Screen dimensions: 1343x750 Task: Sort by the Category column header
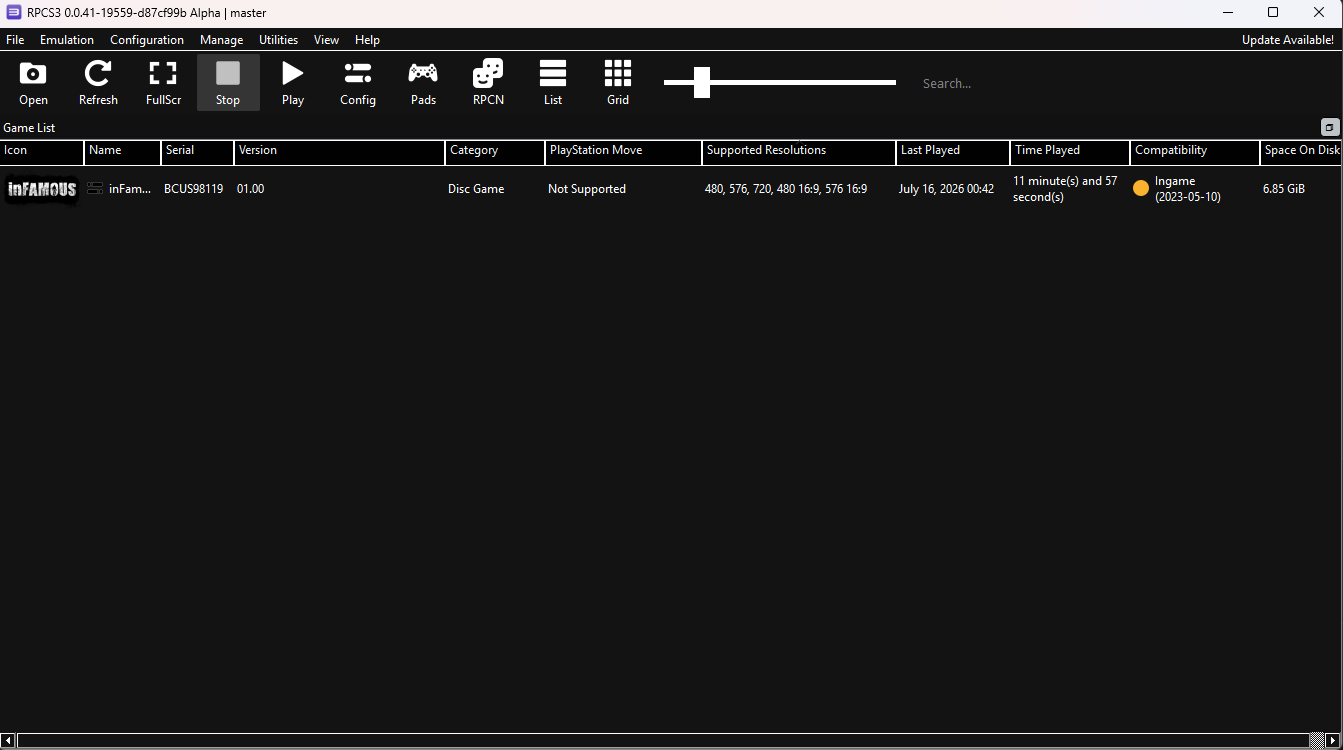495,152
